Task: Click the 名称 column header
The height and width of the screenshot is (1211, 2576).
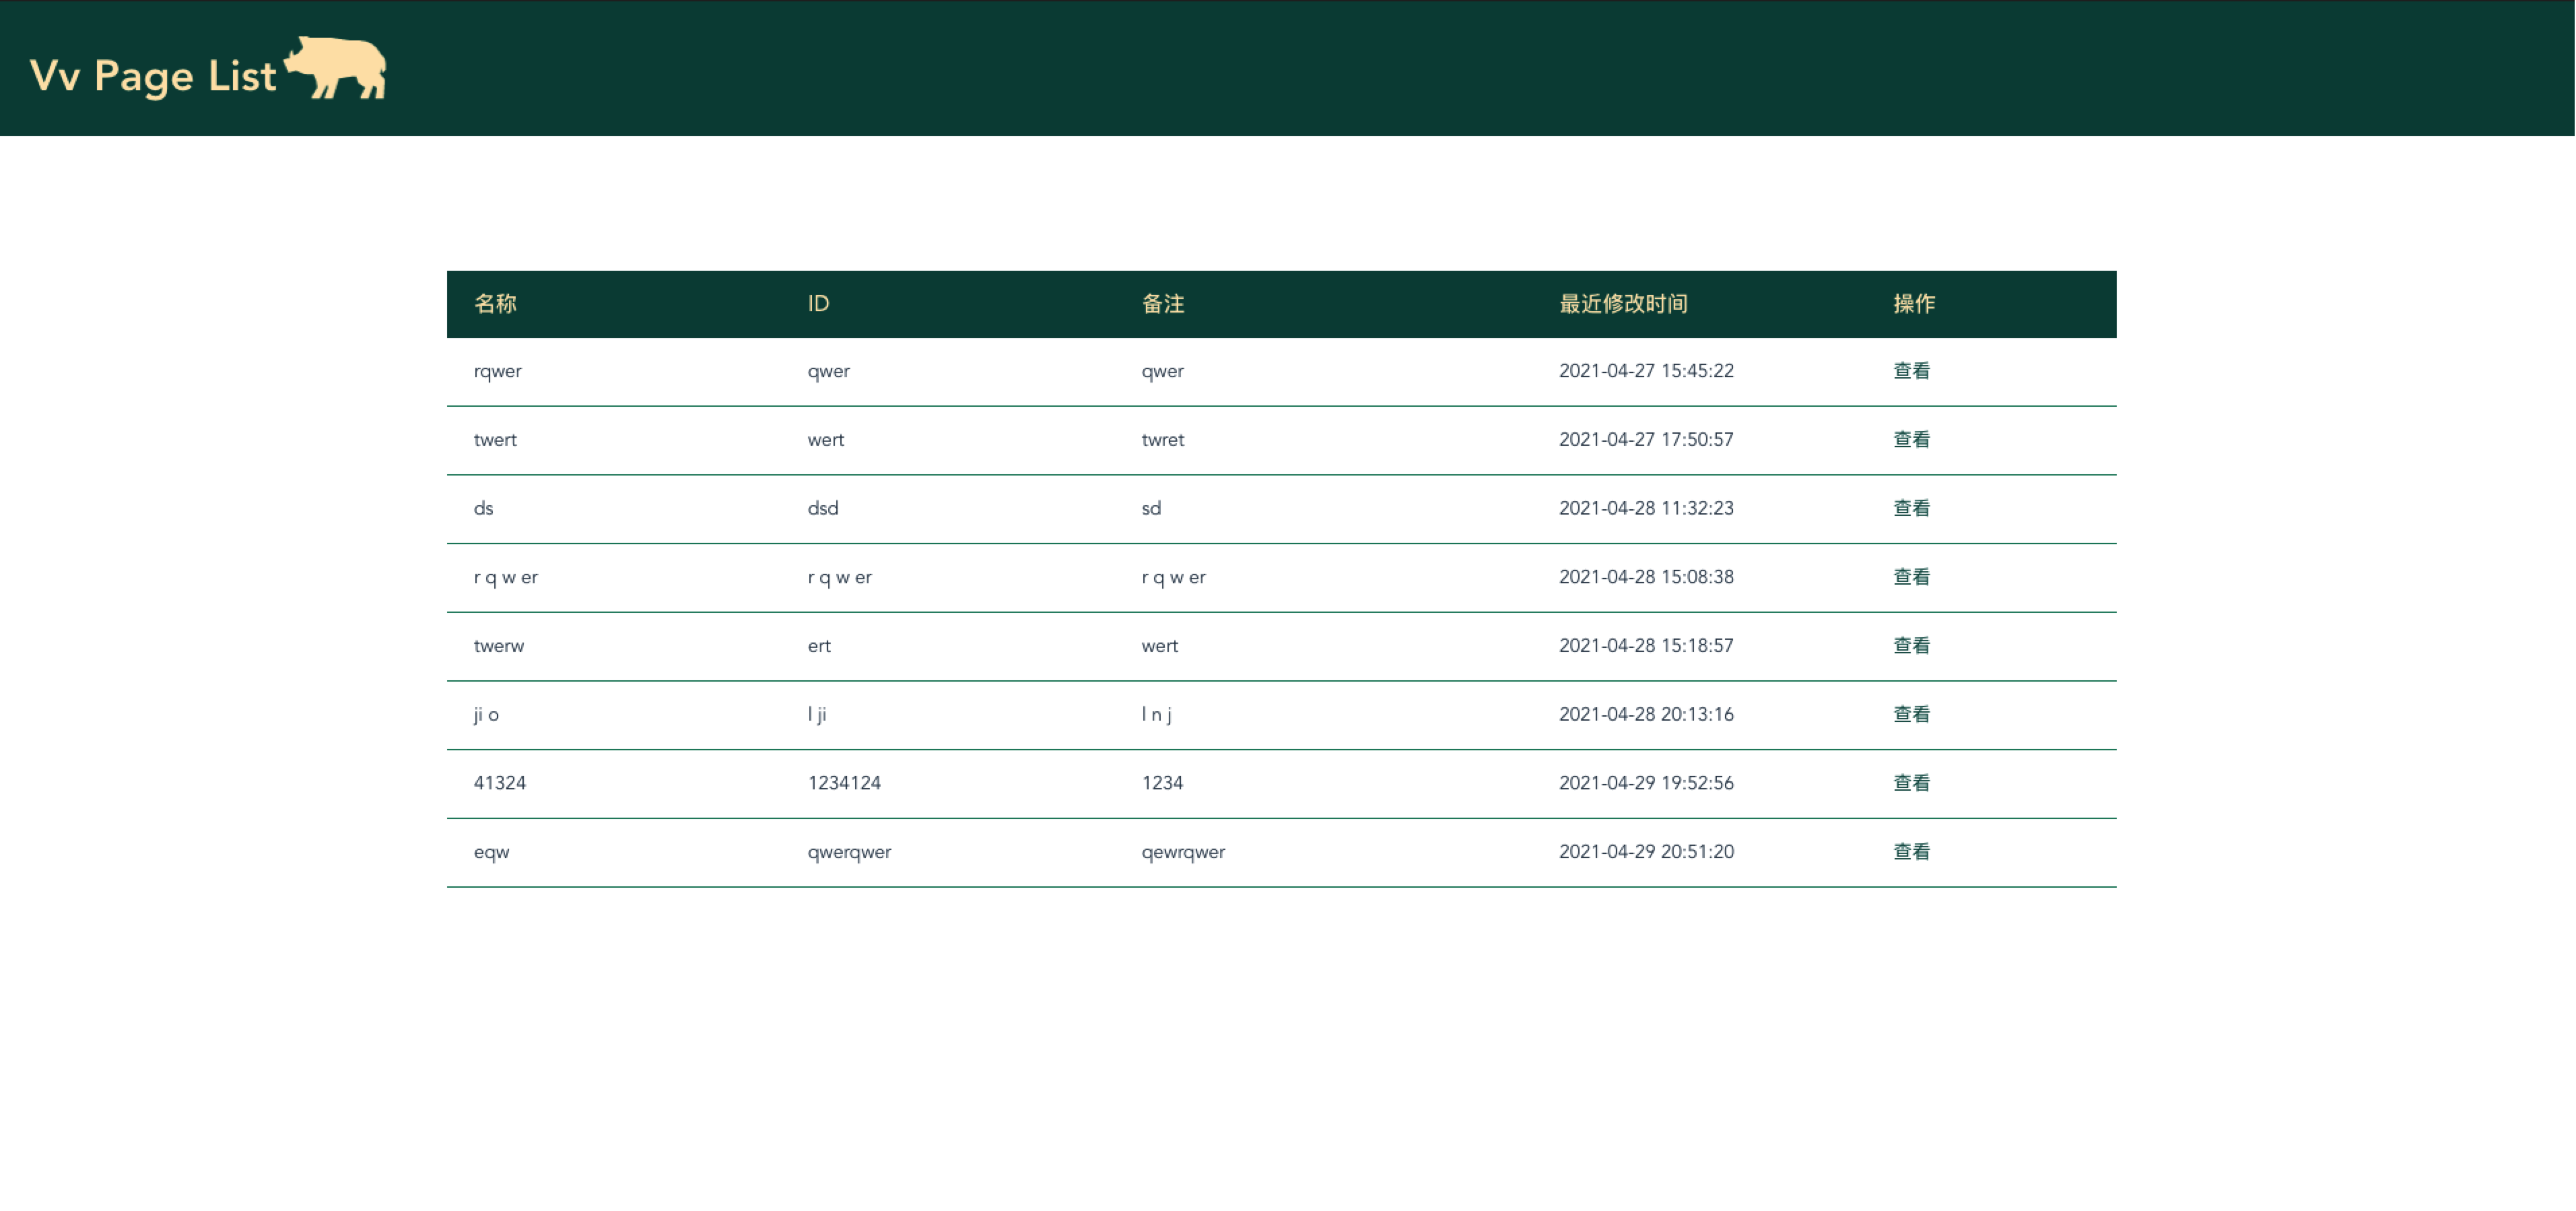Action: [495, 304]
